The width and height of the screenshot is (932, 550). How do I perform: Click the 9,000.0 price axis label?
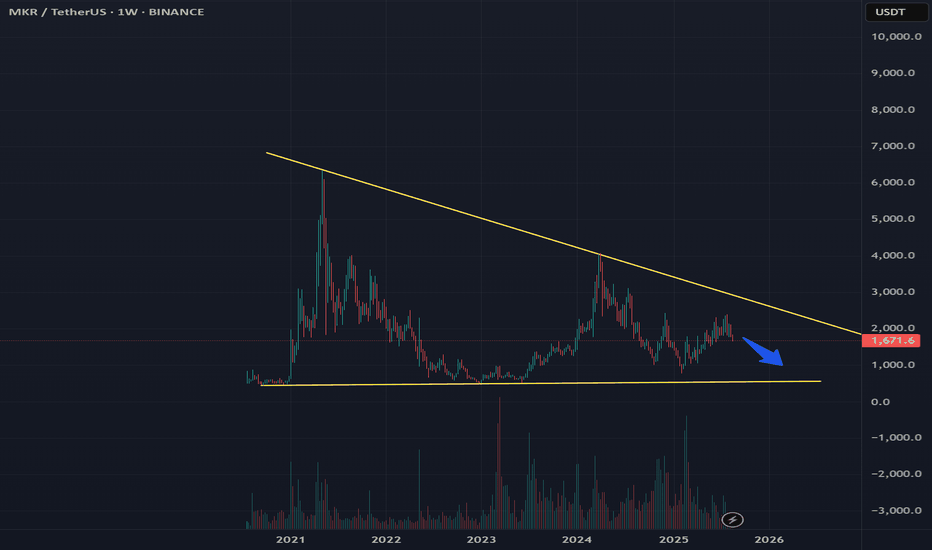pos(893,73)
